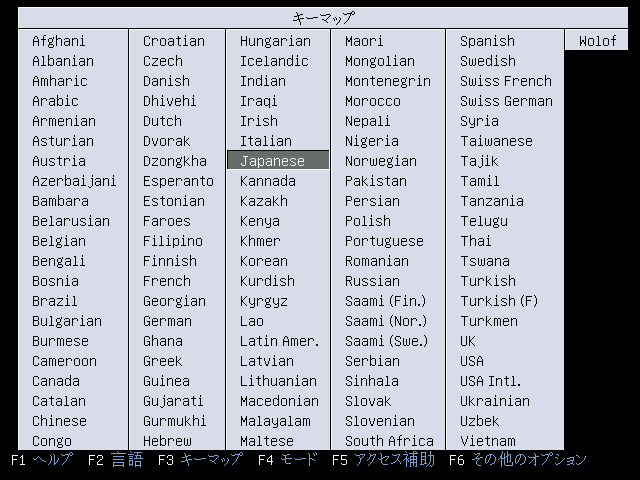Select Croatian keymap
The width and height of the screenshot is (640, 480).
[174, 41]
